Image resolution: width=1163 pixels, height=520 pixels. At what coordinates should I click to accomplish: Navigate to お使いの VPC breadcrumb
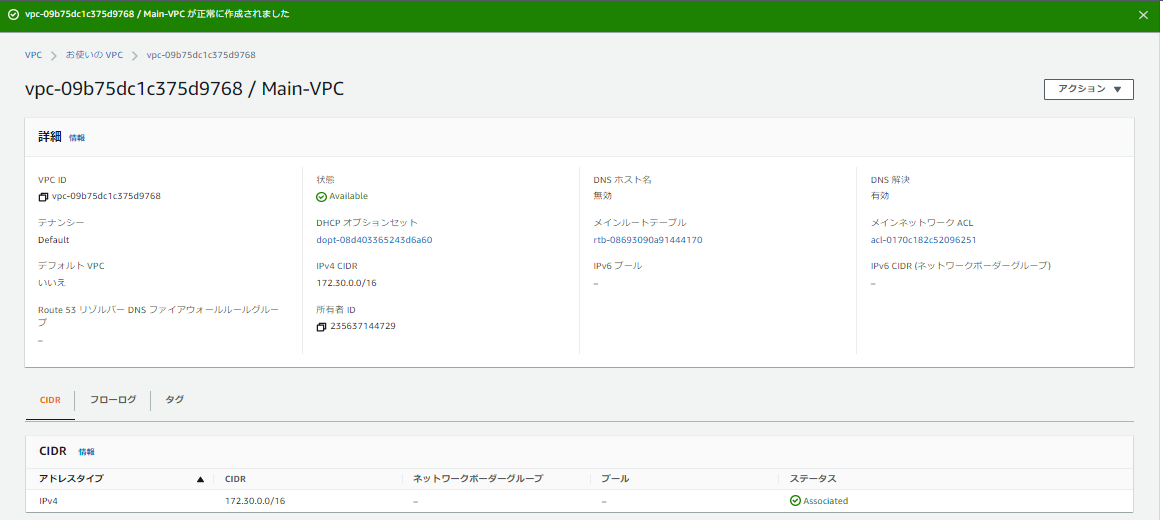click(x=94, y=55)
